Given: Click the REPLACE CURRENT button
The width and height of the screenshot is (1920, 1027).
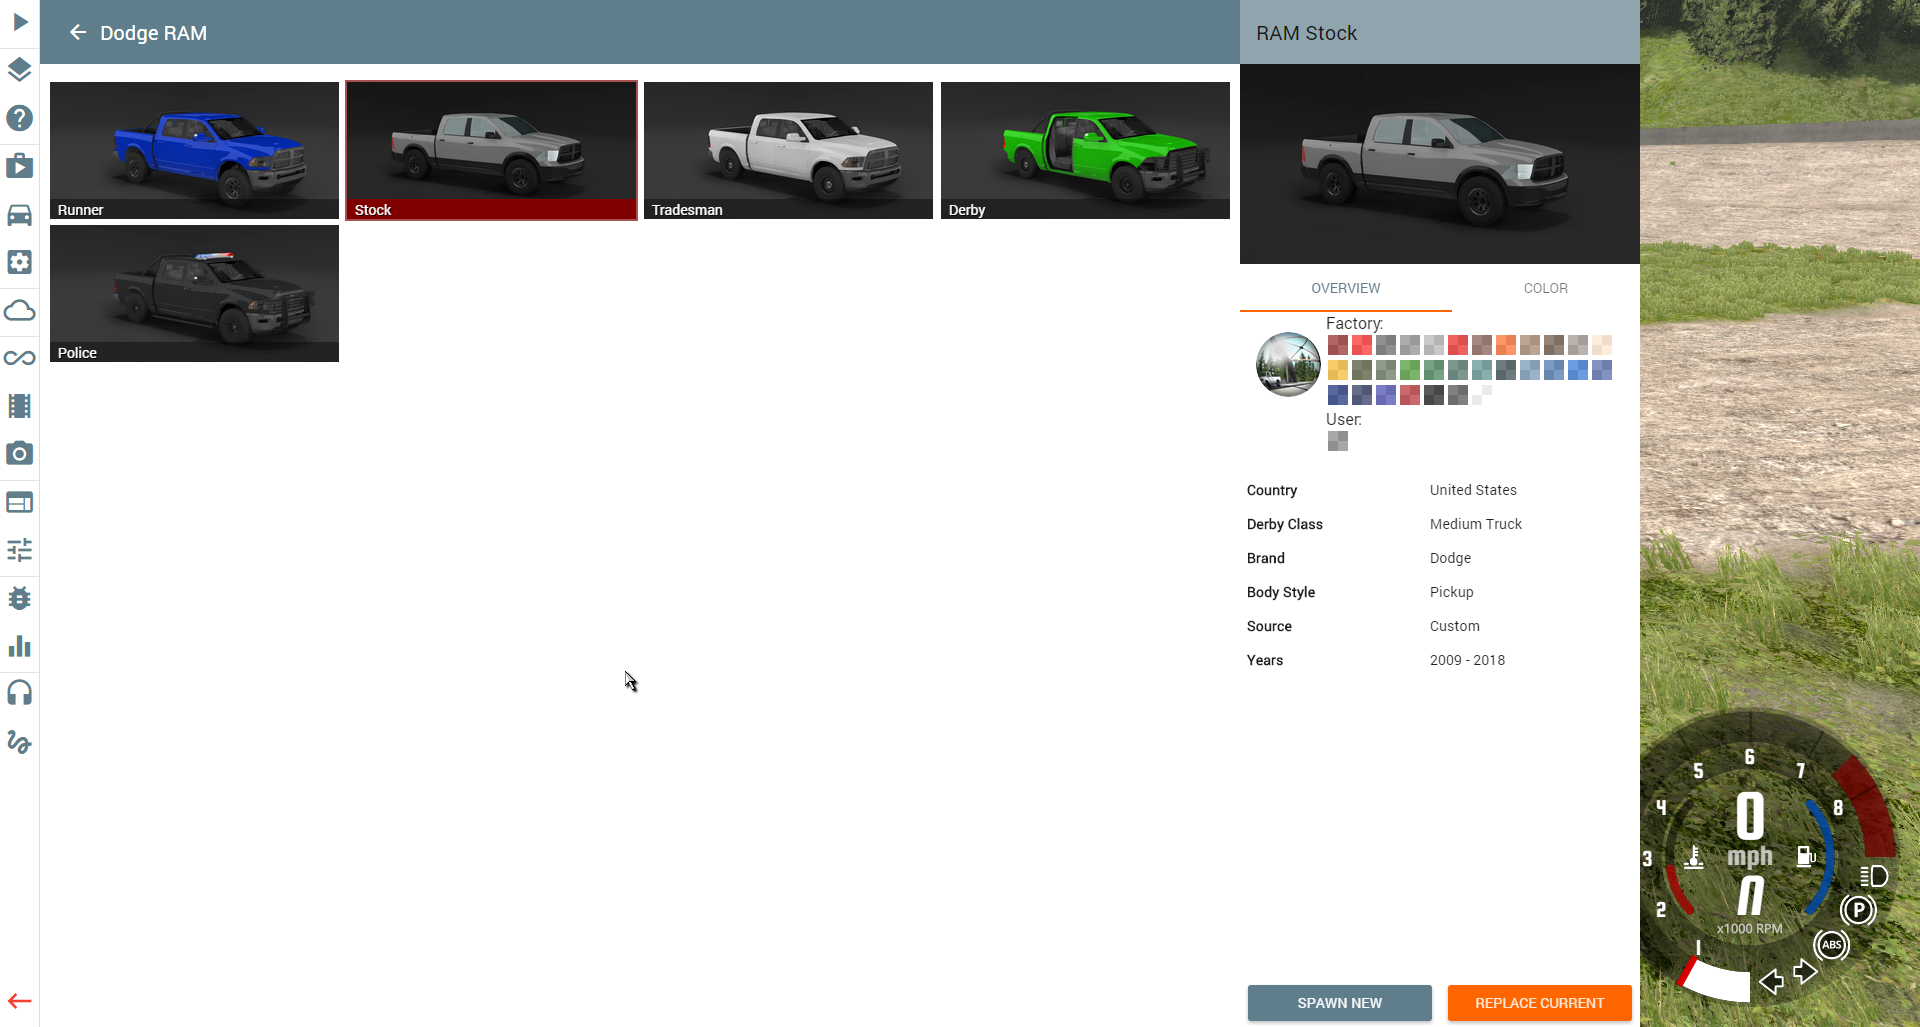Looking at the screenshot, I should point(1540,1003).
